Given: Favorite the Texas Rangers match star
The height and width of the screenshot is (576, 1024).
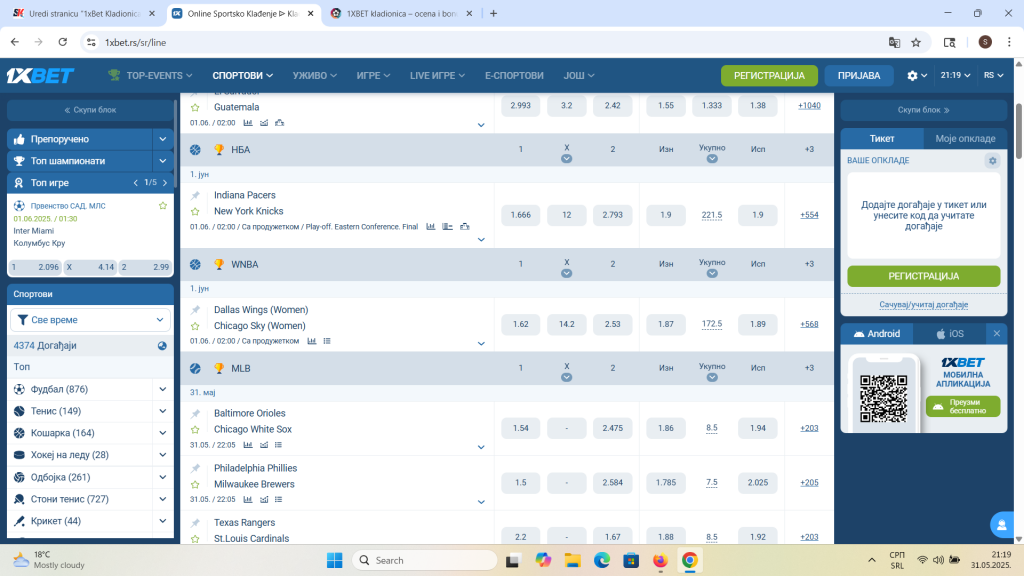Looking at the screenshot, I should point(195,539).
